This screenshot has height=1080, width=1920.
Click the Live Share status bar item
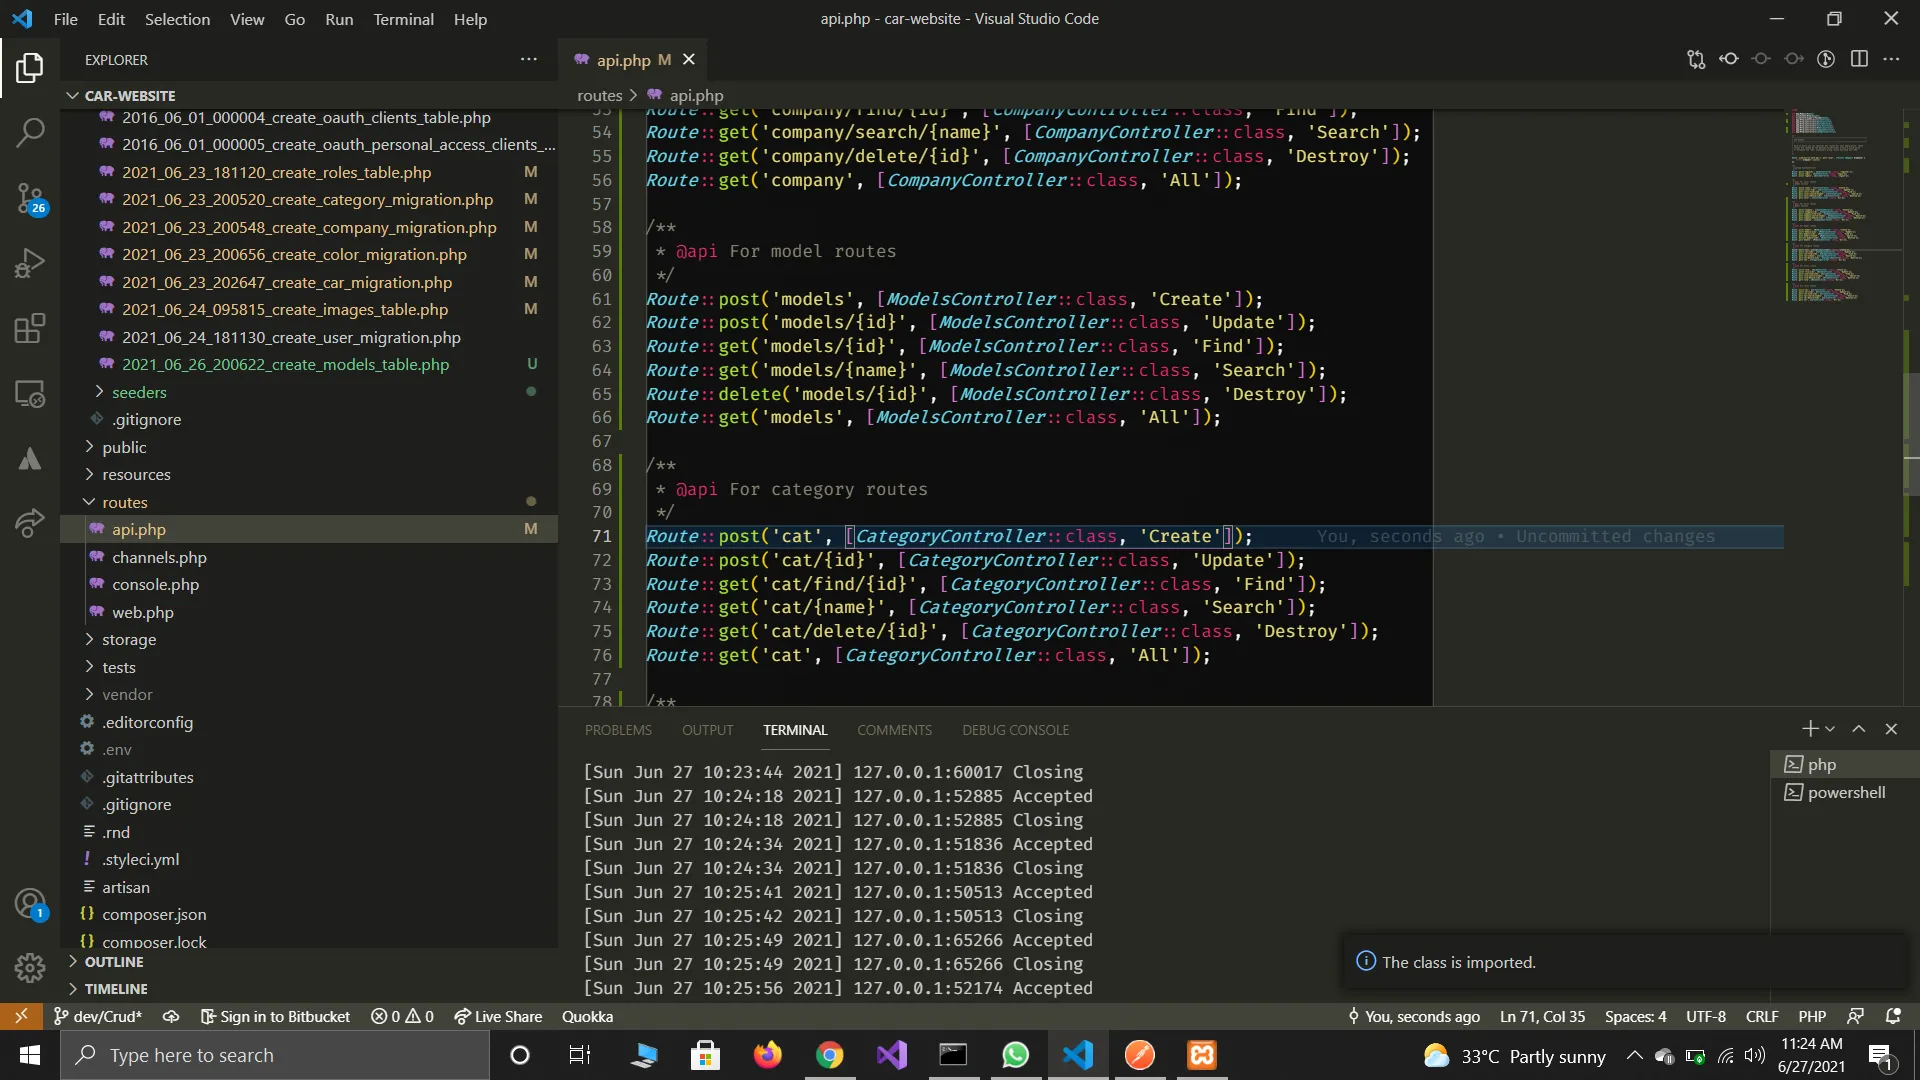point(498,1016)
